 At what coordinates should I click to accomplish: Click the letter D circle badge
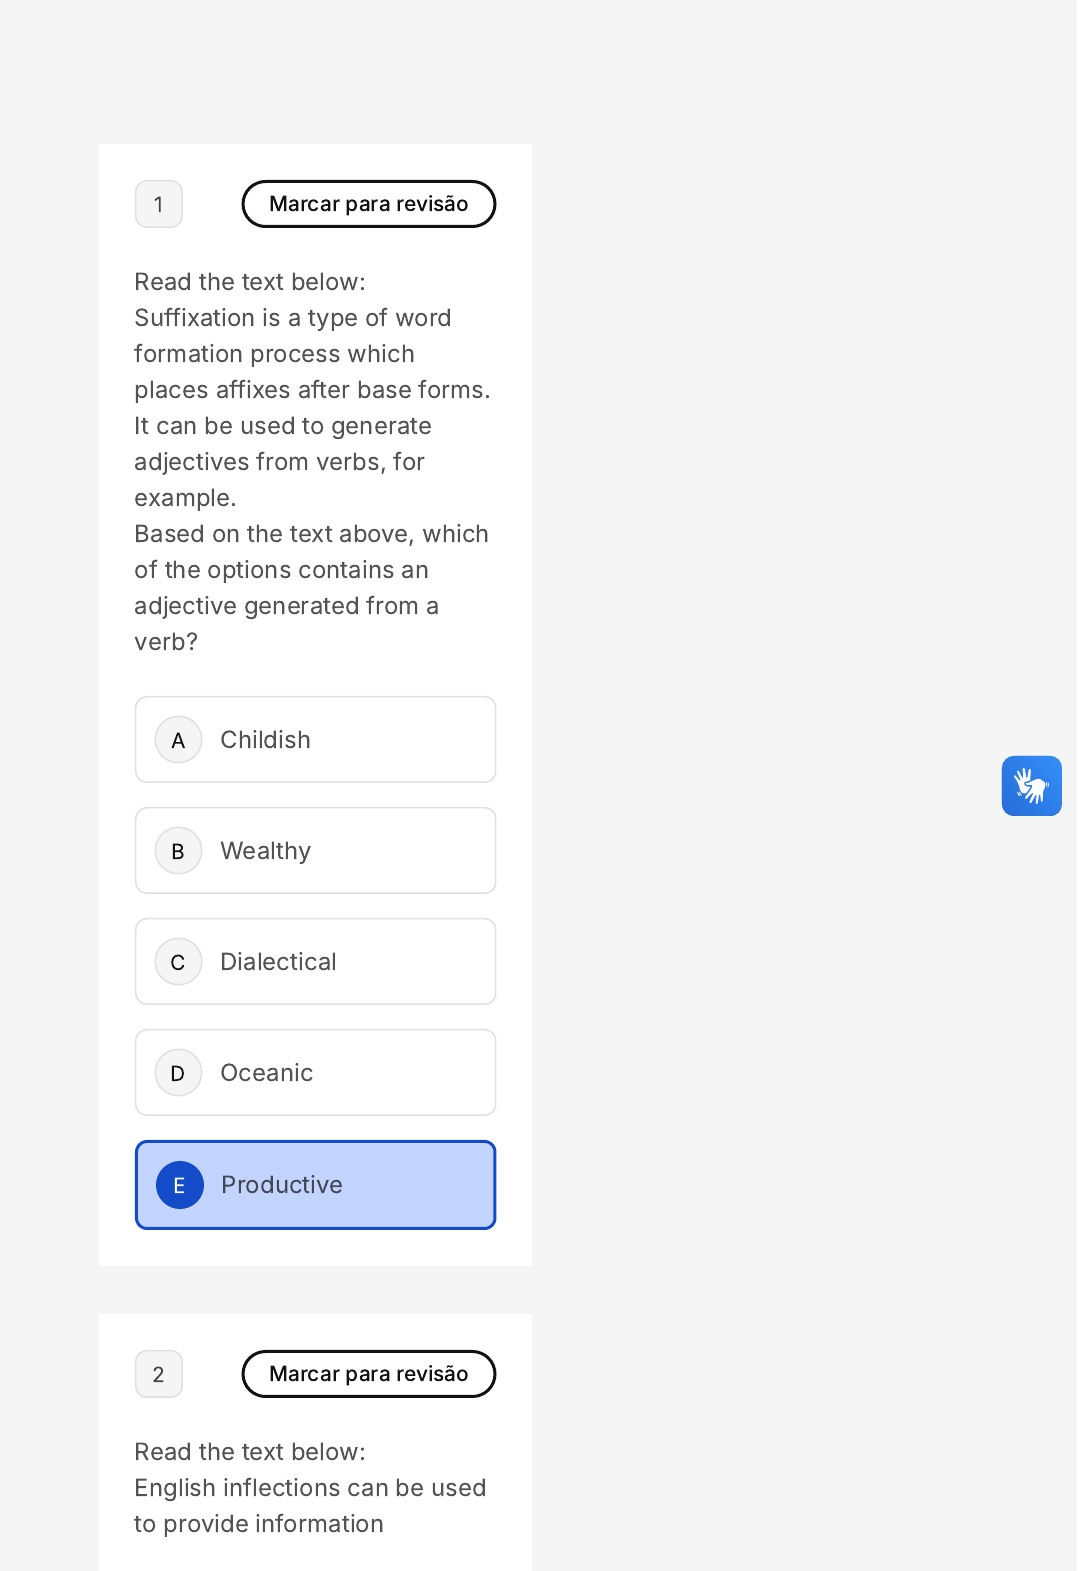(x=179, y=1073)
